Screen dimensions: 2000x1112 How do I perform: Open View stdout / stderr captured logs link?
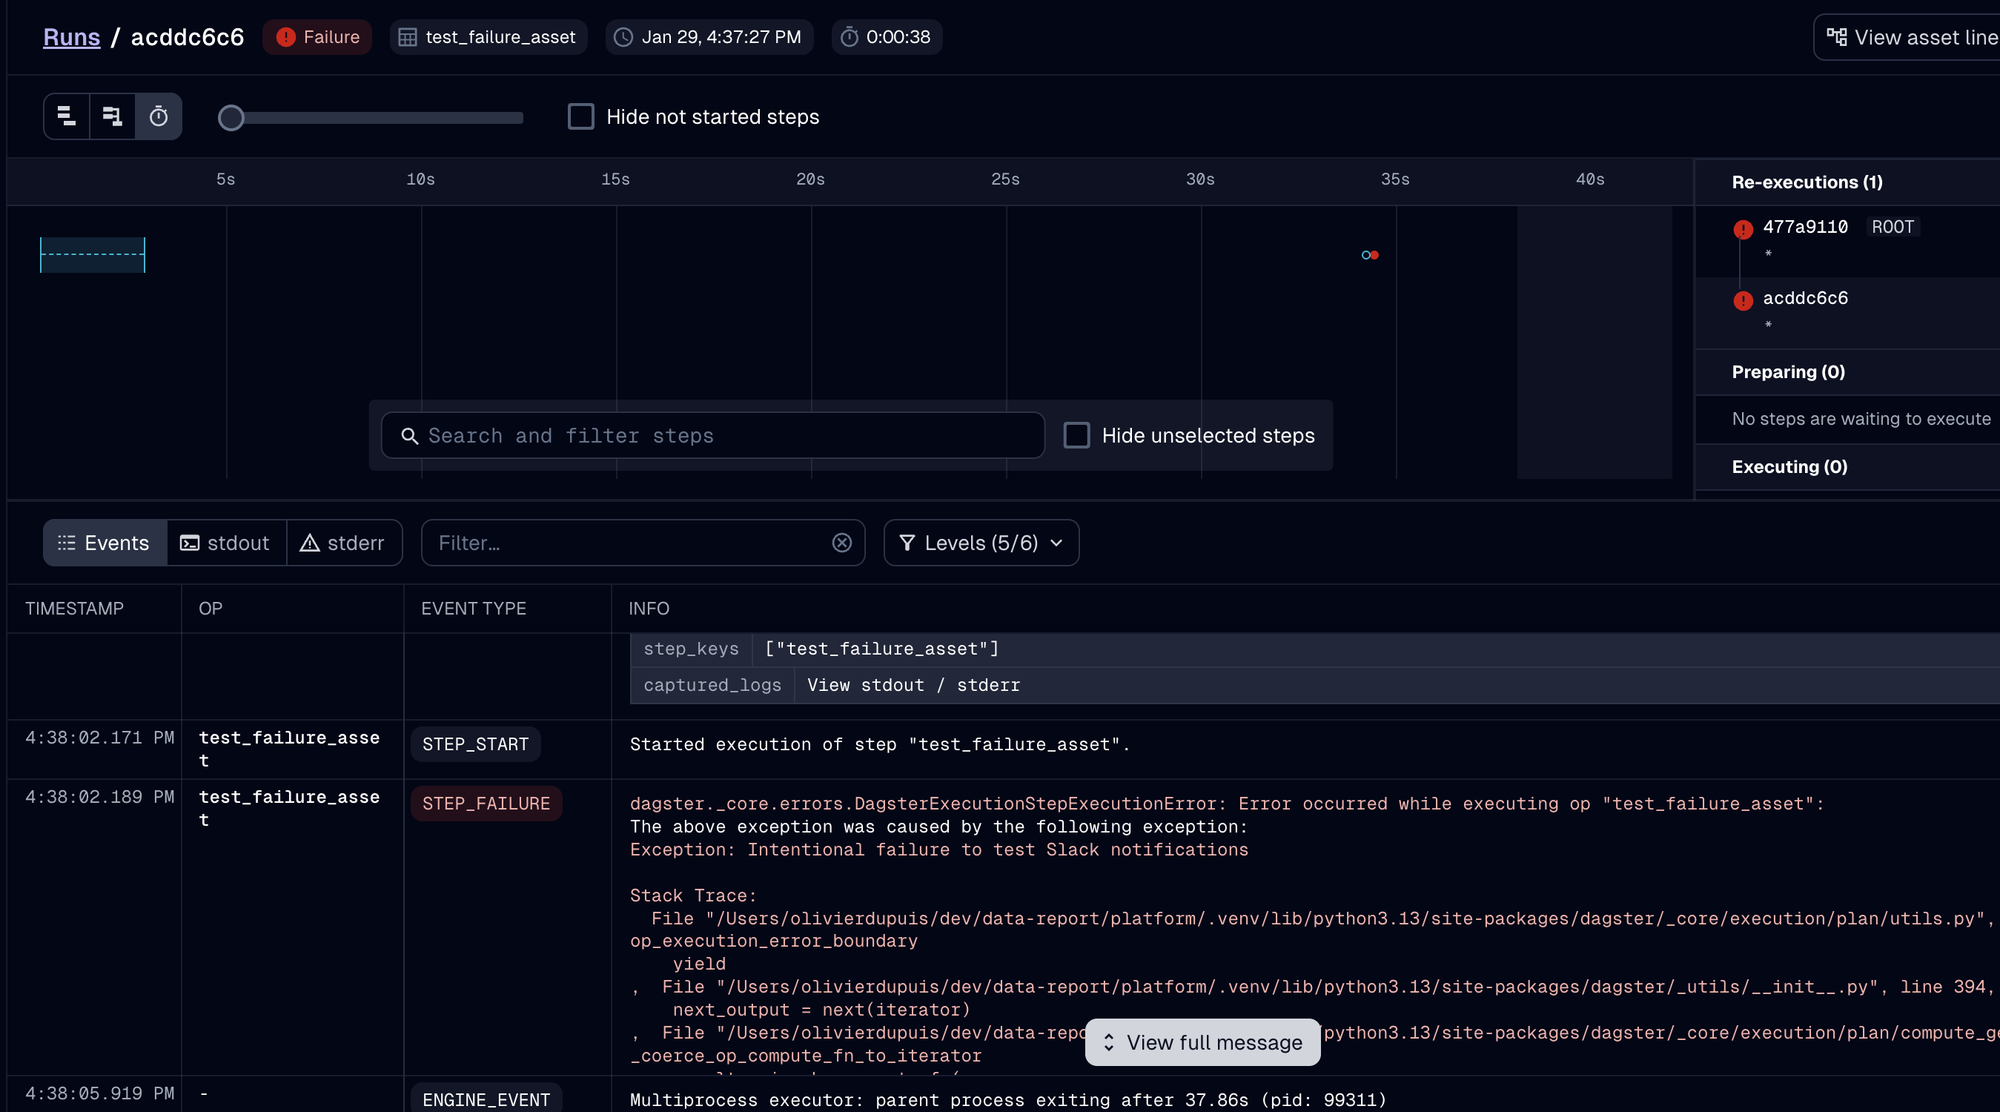913,685
